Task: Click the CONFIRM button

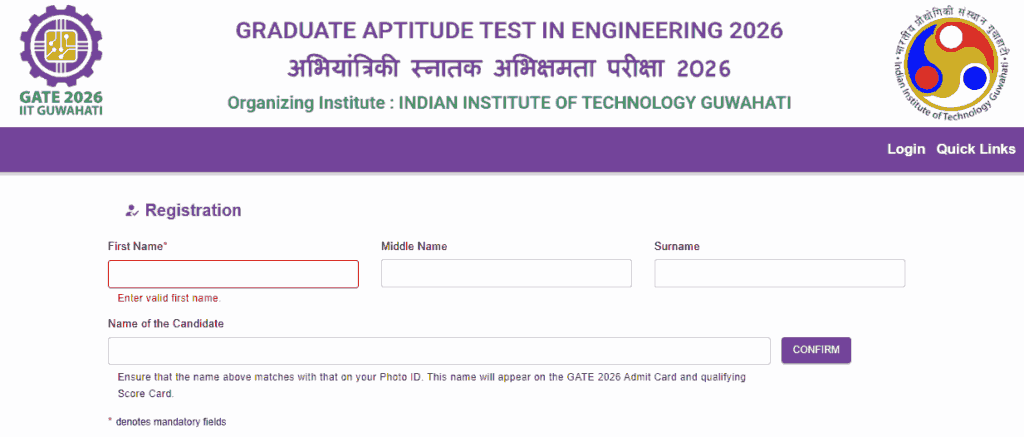Action: [816, 350]
